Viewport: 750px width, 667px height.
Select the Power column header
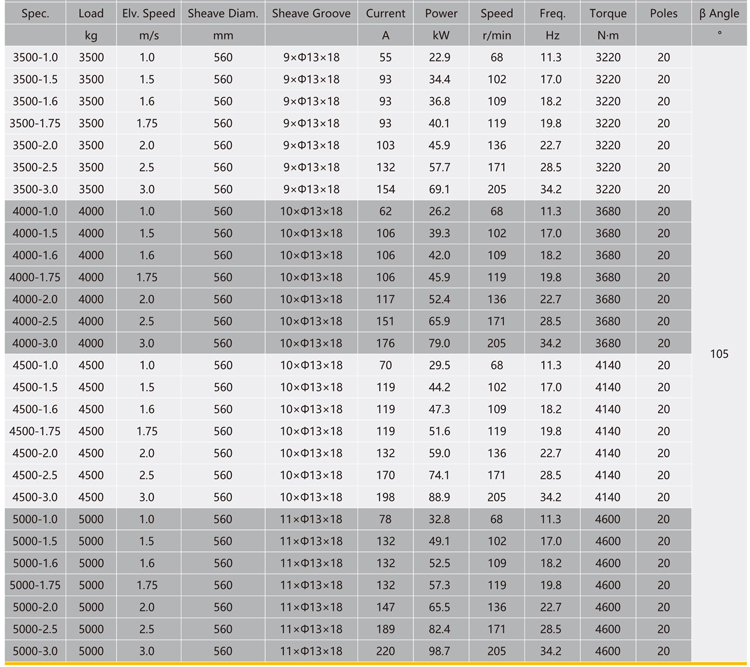pyautogui.click(x=441, y=14)
